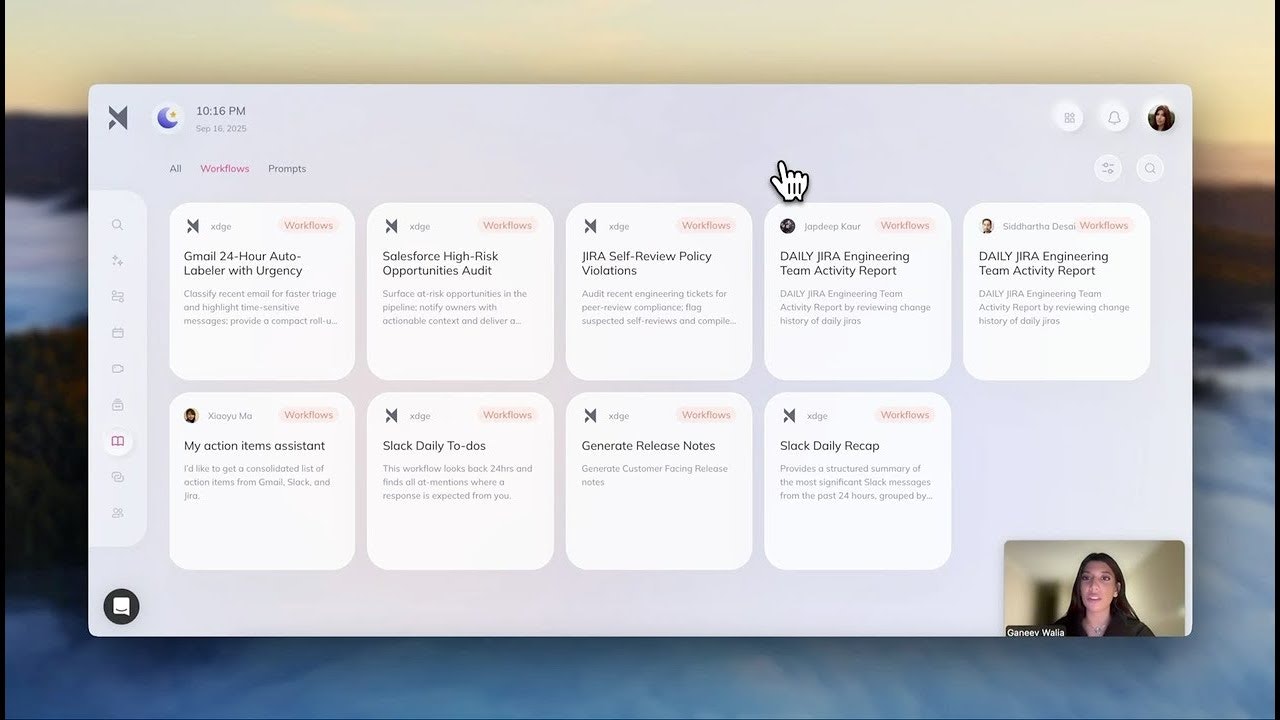Select the Workflows filter tab
The height and width of the screenshot is (720, 1280).
point(224,168)
